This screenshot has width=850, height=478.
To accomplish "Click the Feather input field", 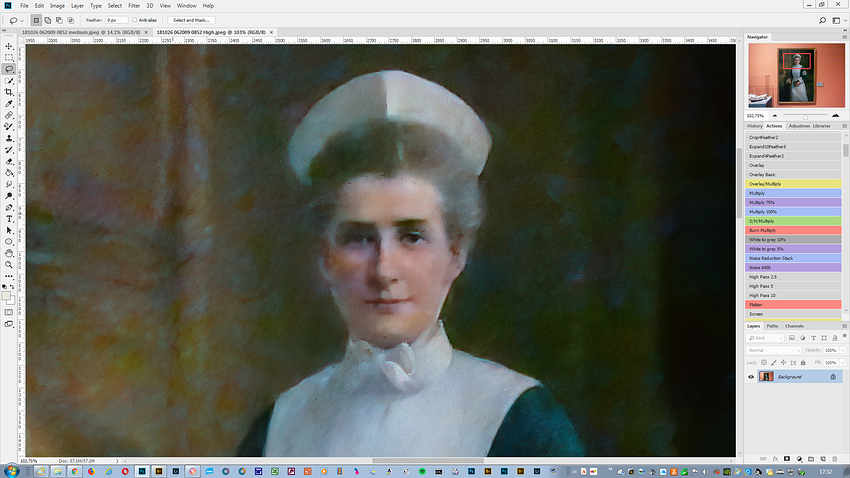I will pyautogui.click(x=116, y=20).
